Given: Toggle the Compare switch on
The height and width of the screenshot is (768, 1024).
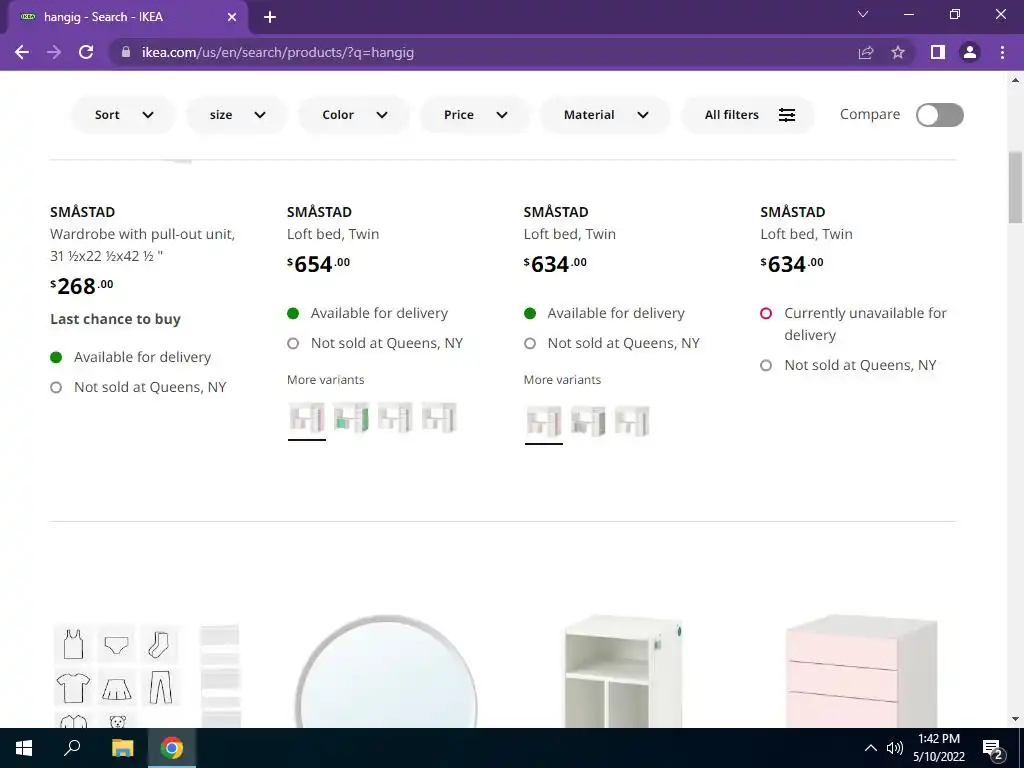Looking at the screenshot, I should 939,115.
